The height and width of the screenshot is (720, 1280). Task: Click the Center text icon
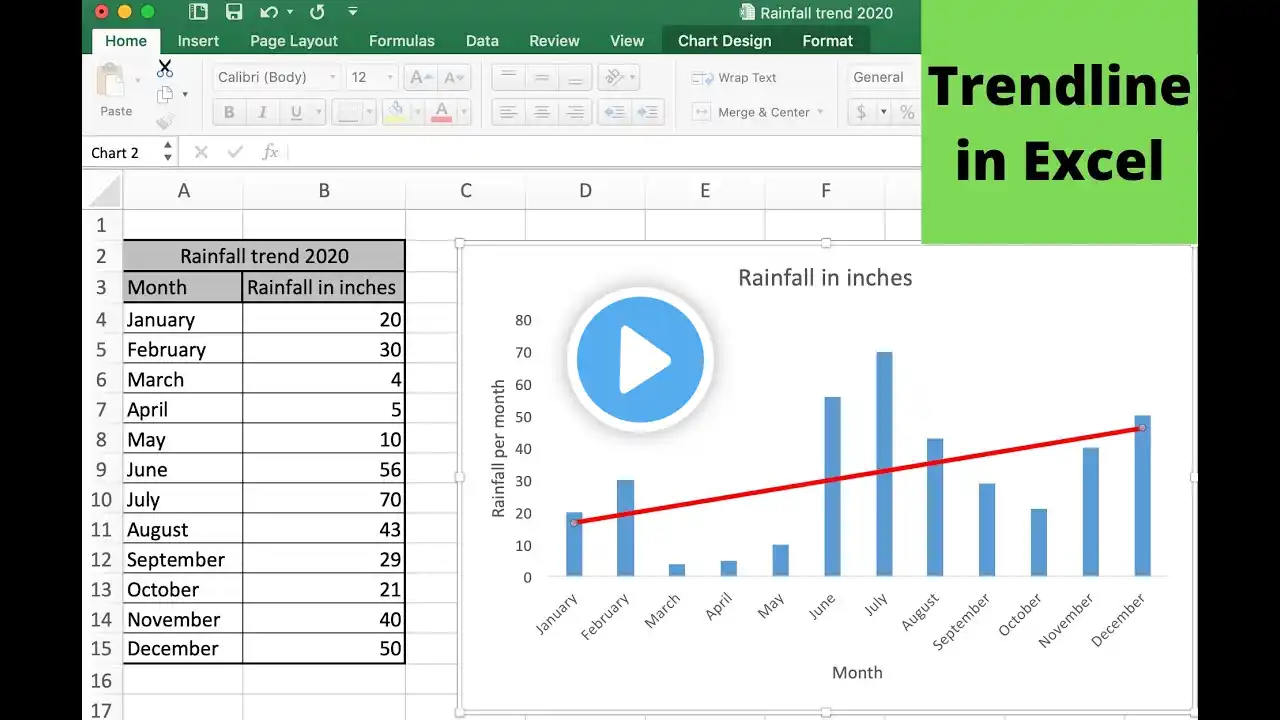pyautogui.click(x=541, y=112)
